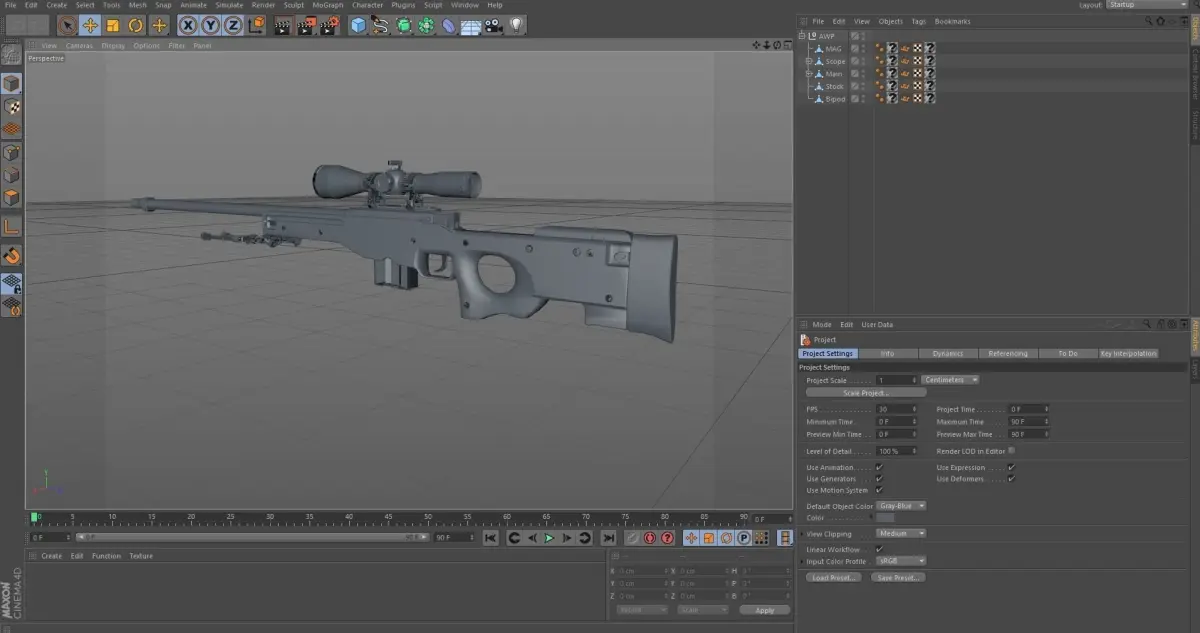Add a Camera object
Image resolution: width=1200 pixels, height=633 pixels.
pyautogui.click(x=494, y=25)
